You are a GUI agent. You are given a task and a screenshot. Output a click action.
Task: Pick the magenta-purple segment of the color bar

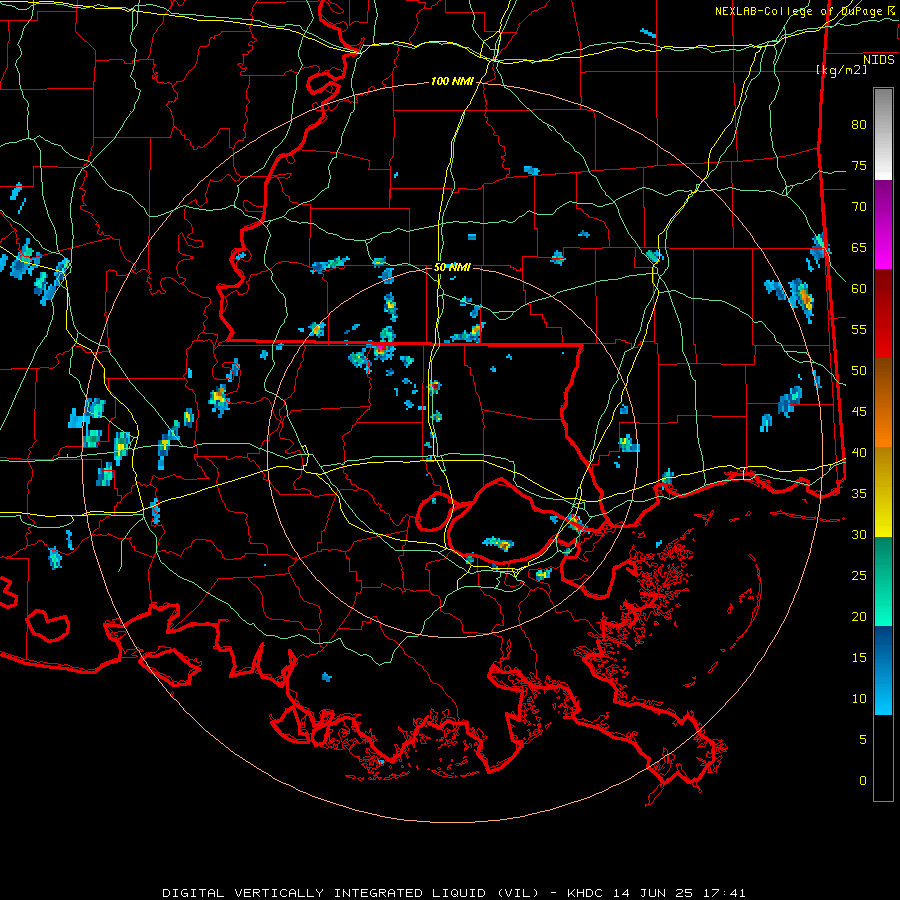pos(883,225)
